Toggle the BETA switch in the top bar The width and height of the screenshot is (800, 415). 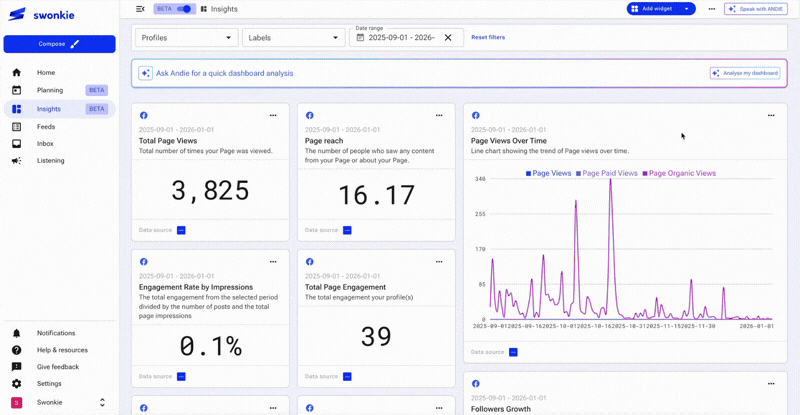click(184, 9)
